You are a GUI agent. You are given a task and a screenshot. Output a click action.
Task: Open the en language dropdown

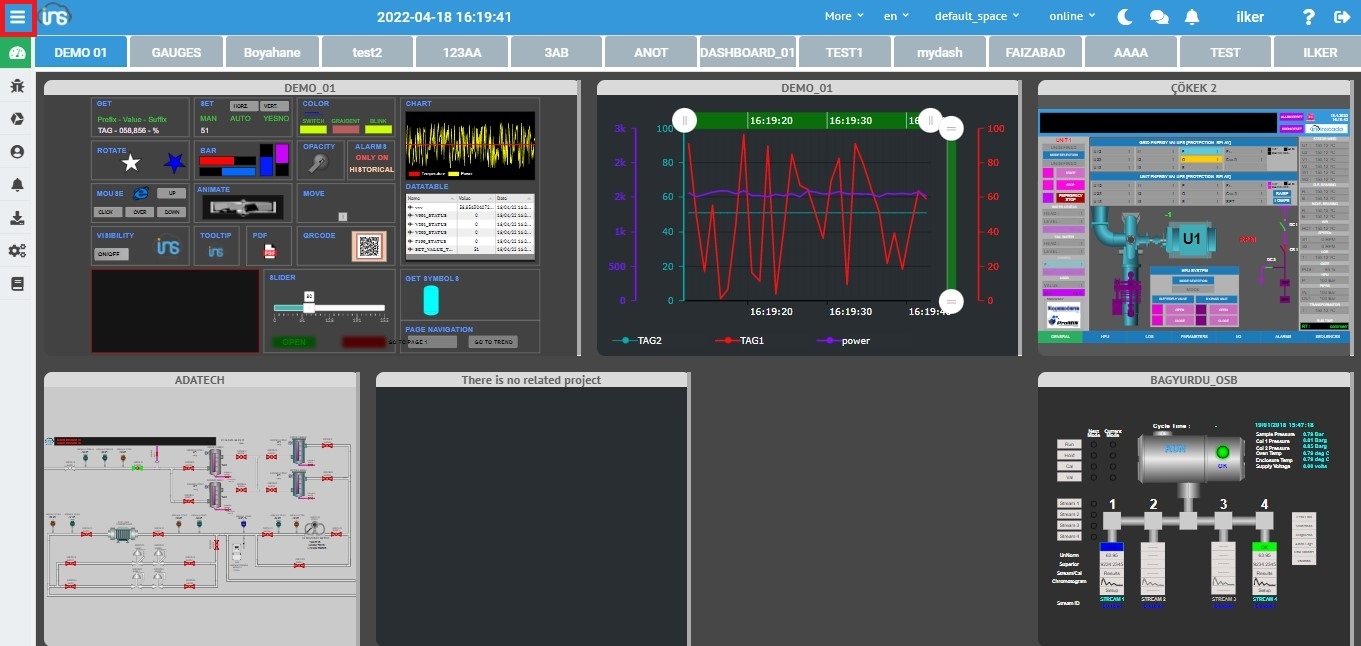(x=896, y=17)
